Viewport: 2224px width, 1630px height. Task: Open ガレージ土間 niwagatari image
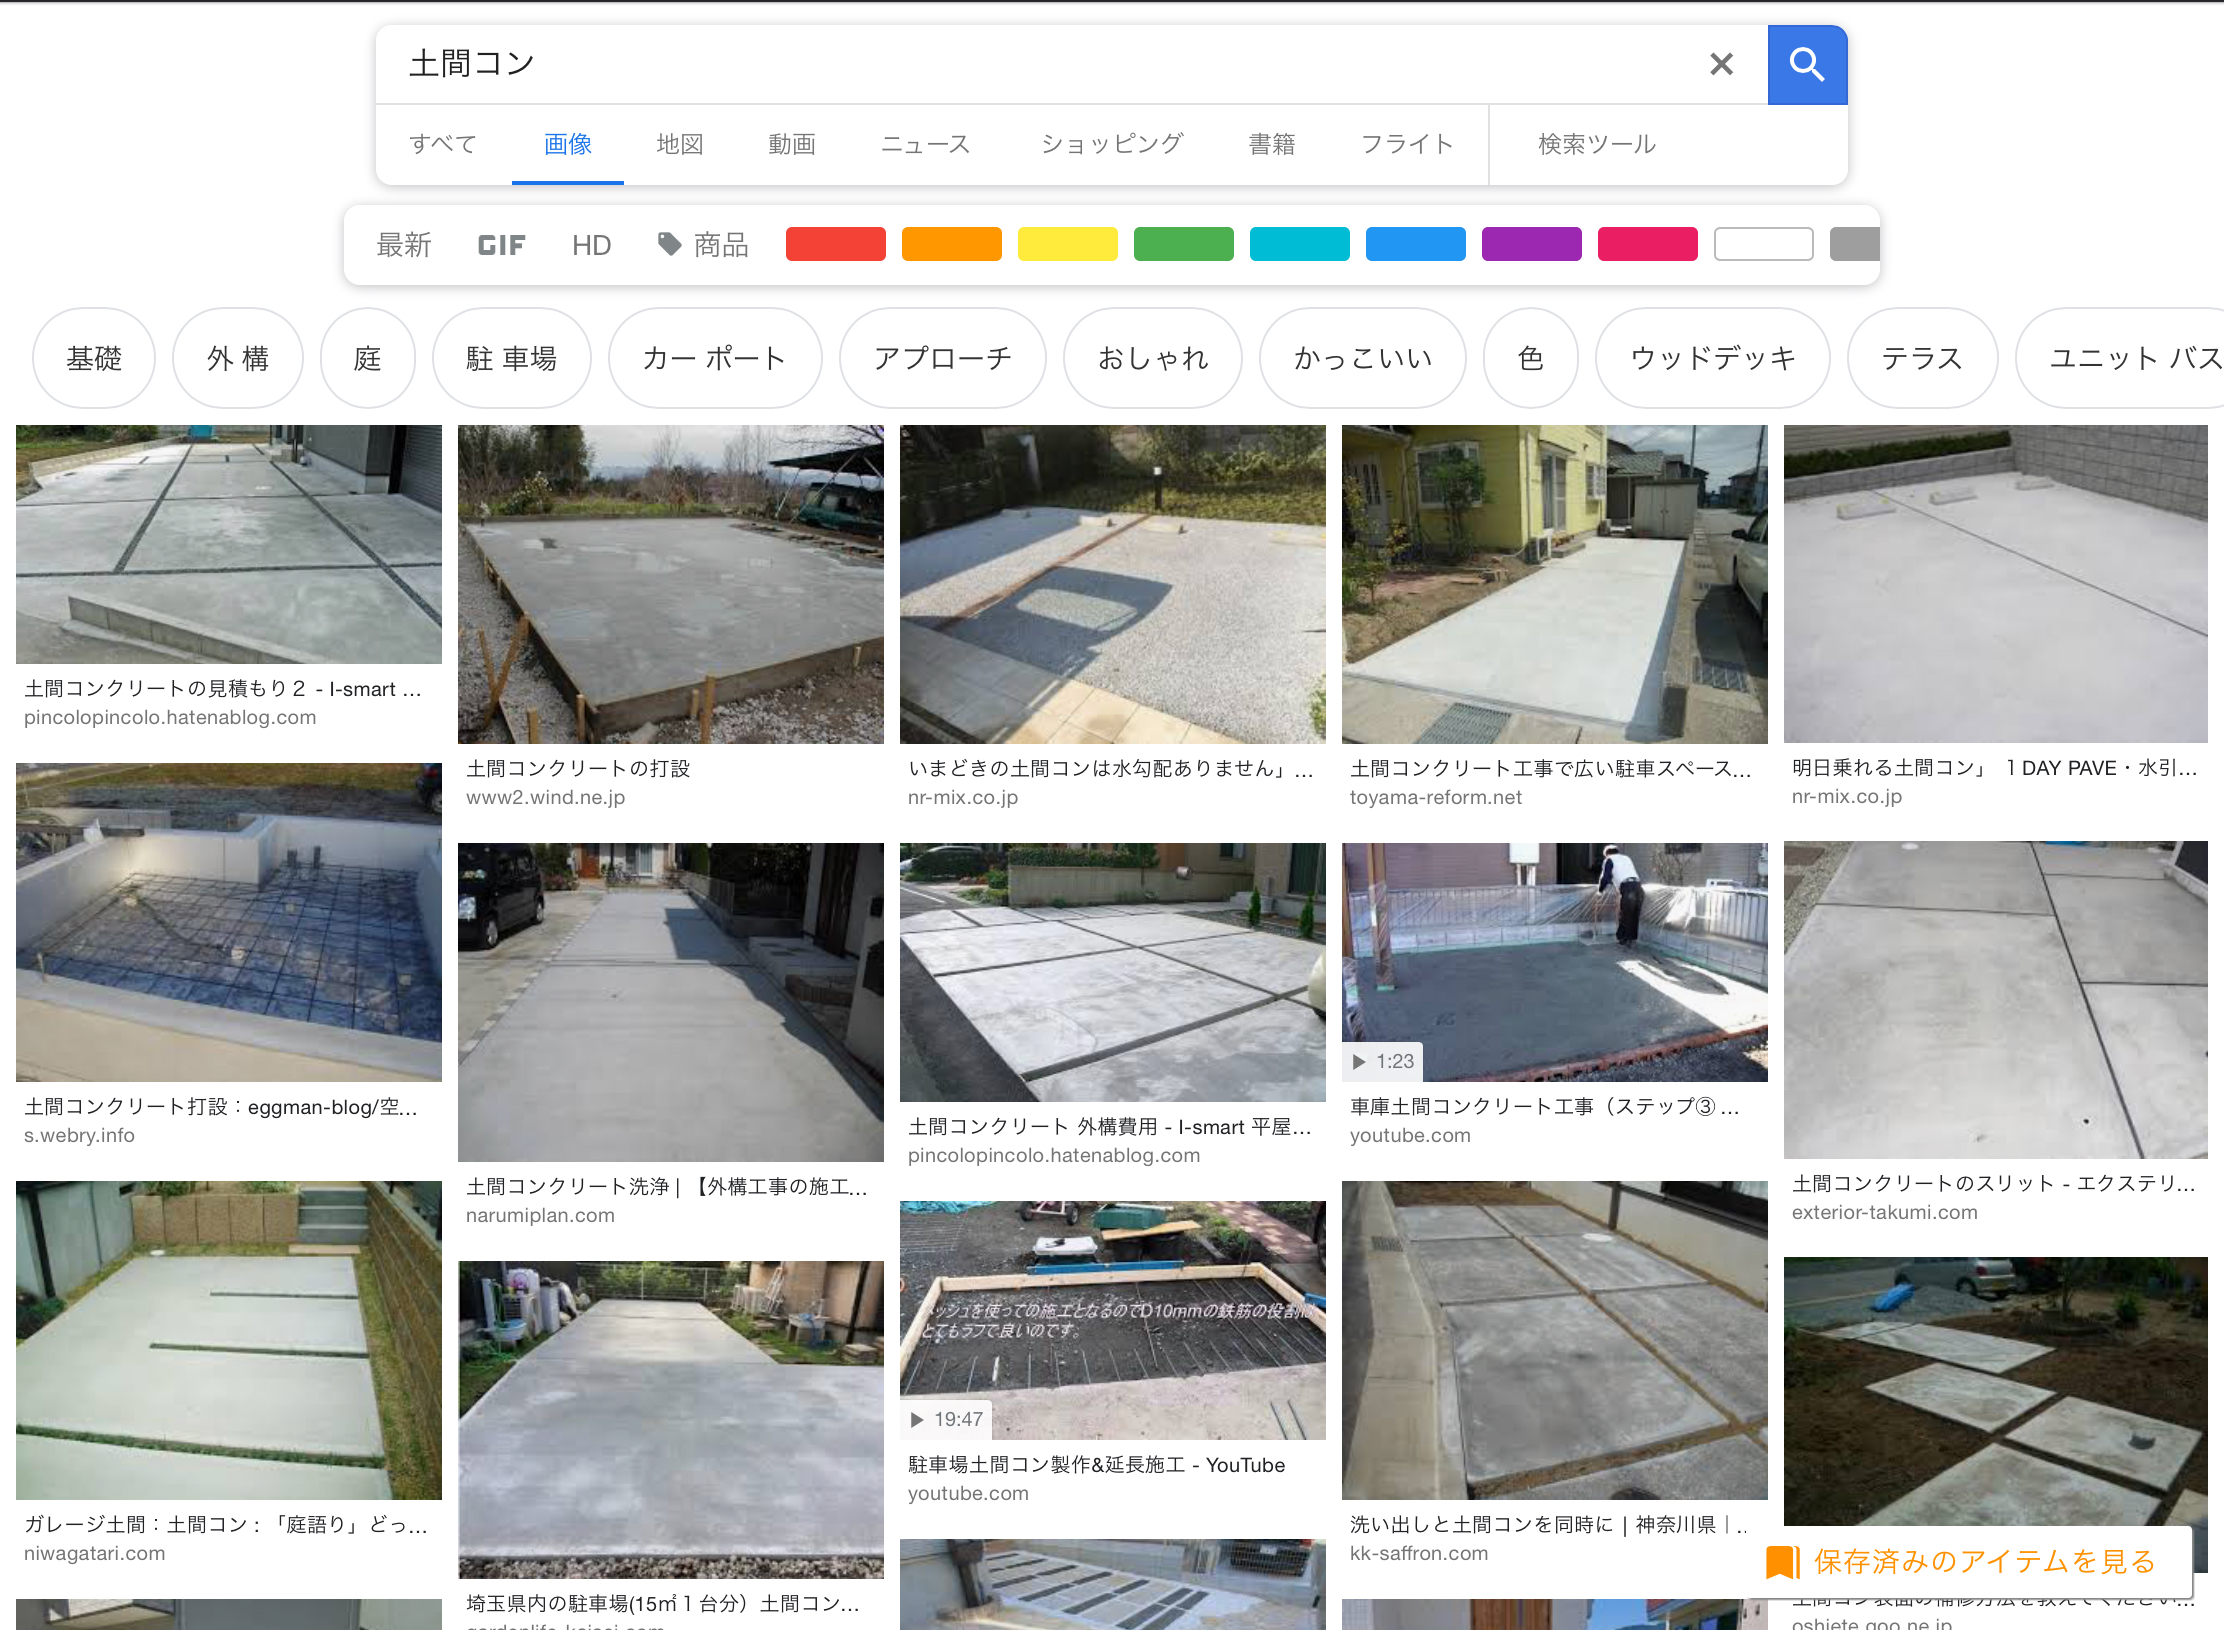click(x=229, y=1340)
